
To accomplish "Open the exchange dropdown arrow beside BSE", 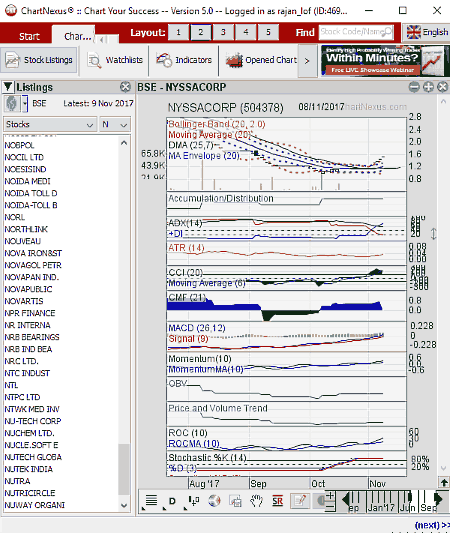I will click(x=25, y=103).
